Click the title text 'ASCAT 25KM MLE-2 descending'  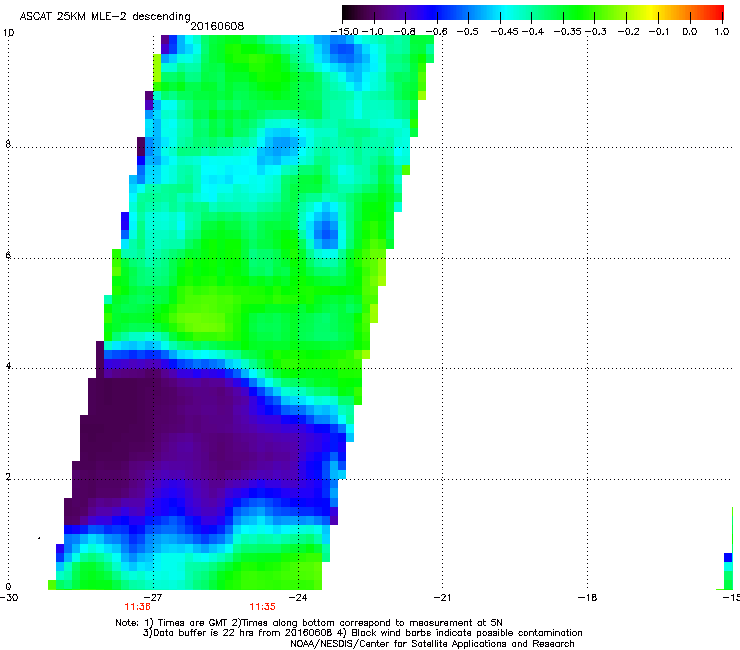tap(105, 17)
